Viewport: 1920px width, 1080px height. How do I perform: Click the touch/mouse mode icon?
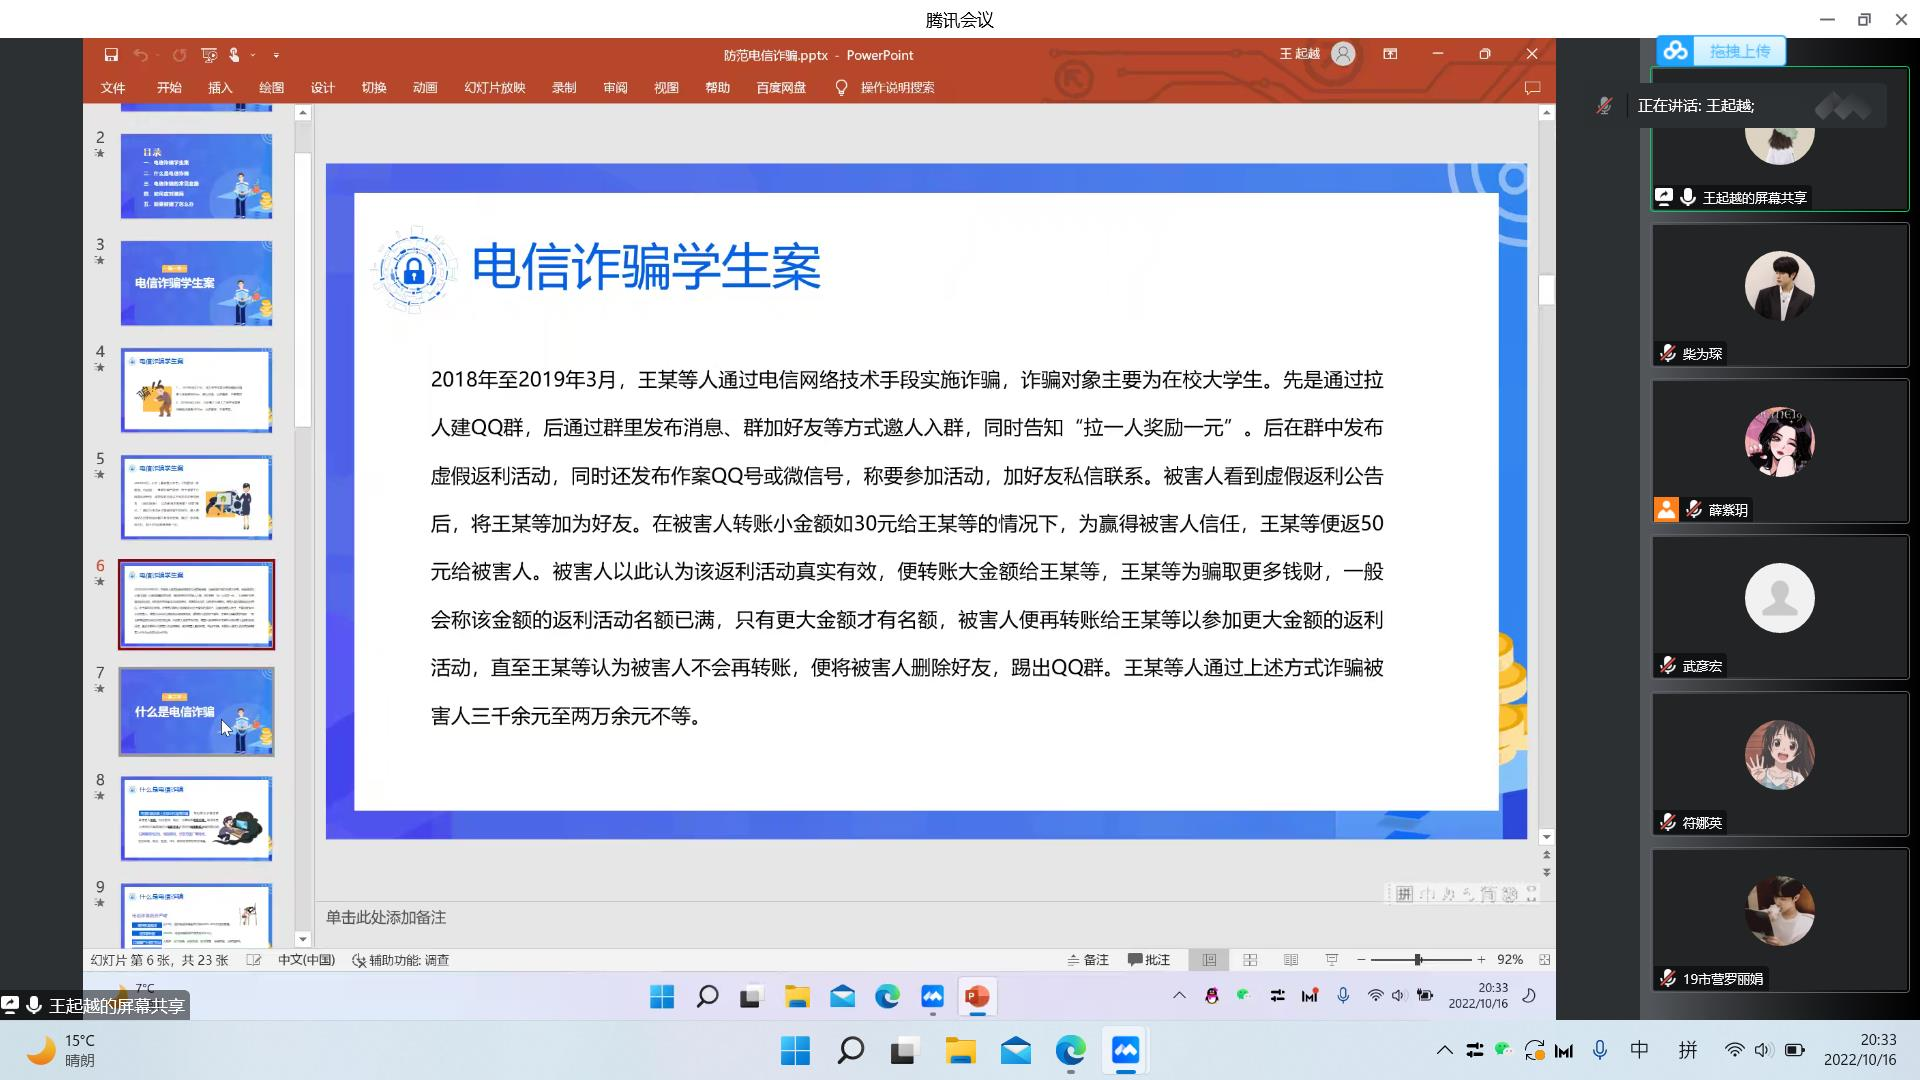point(235,55)
